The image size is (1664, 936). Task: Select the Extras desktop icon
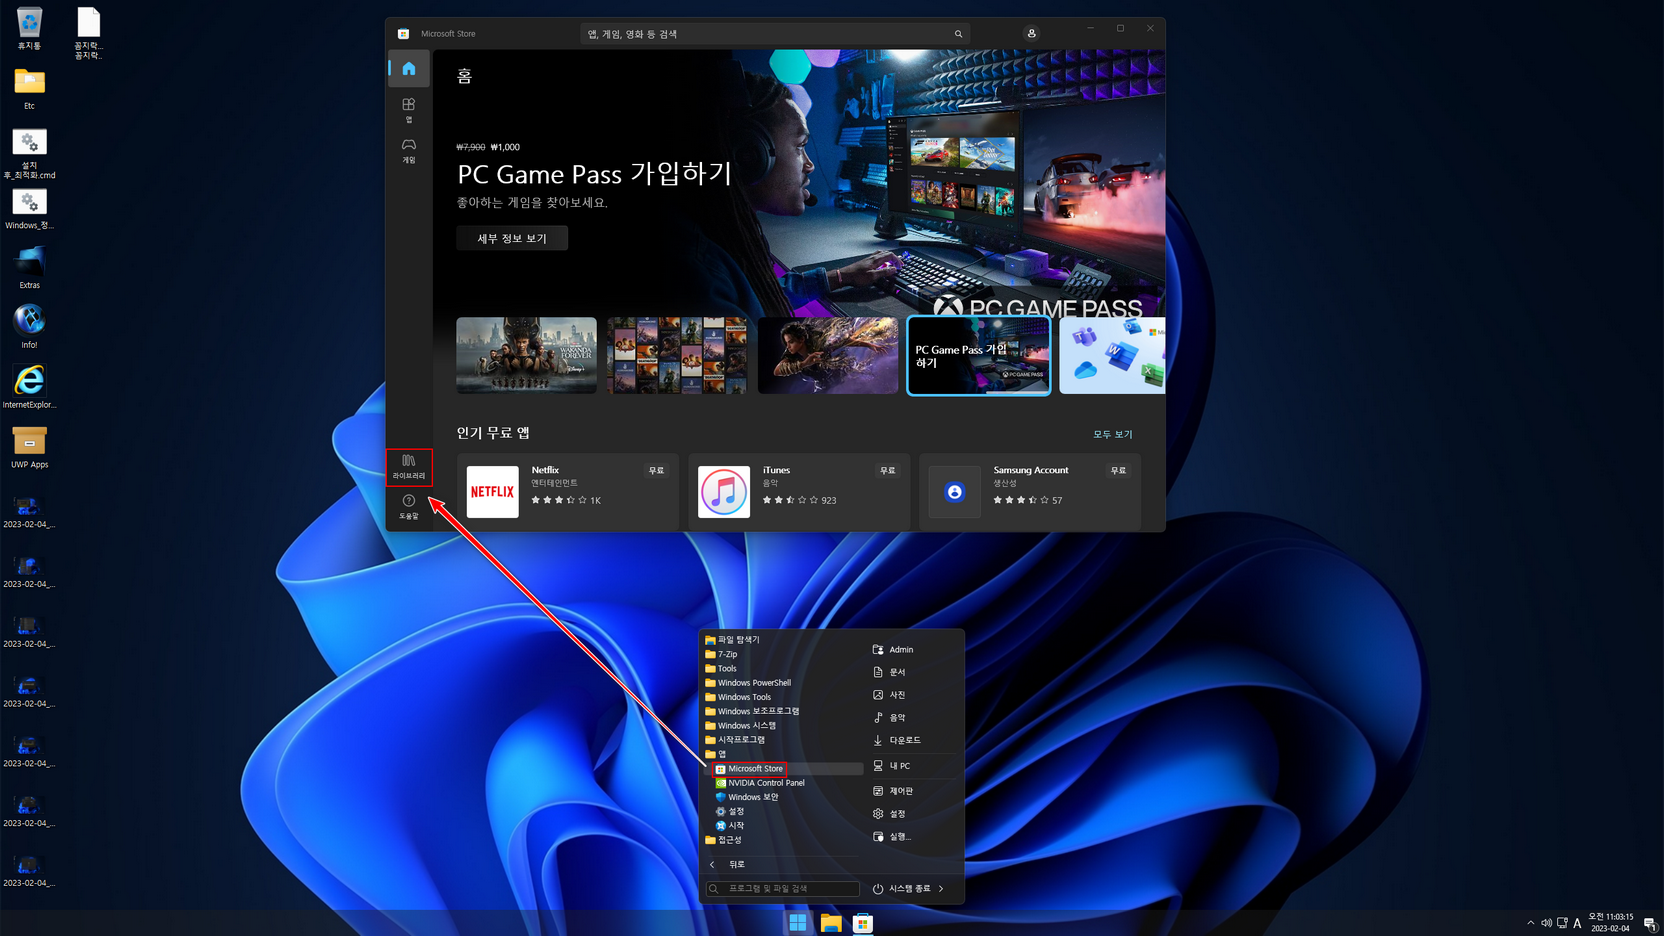click(x=29, y=267)
